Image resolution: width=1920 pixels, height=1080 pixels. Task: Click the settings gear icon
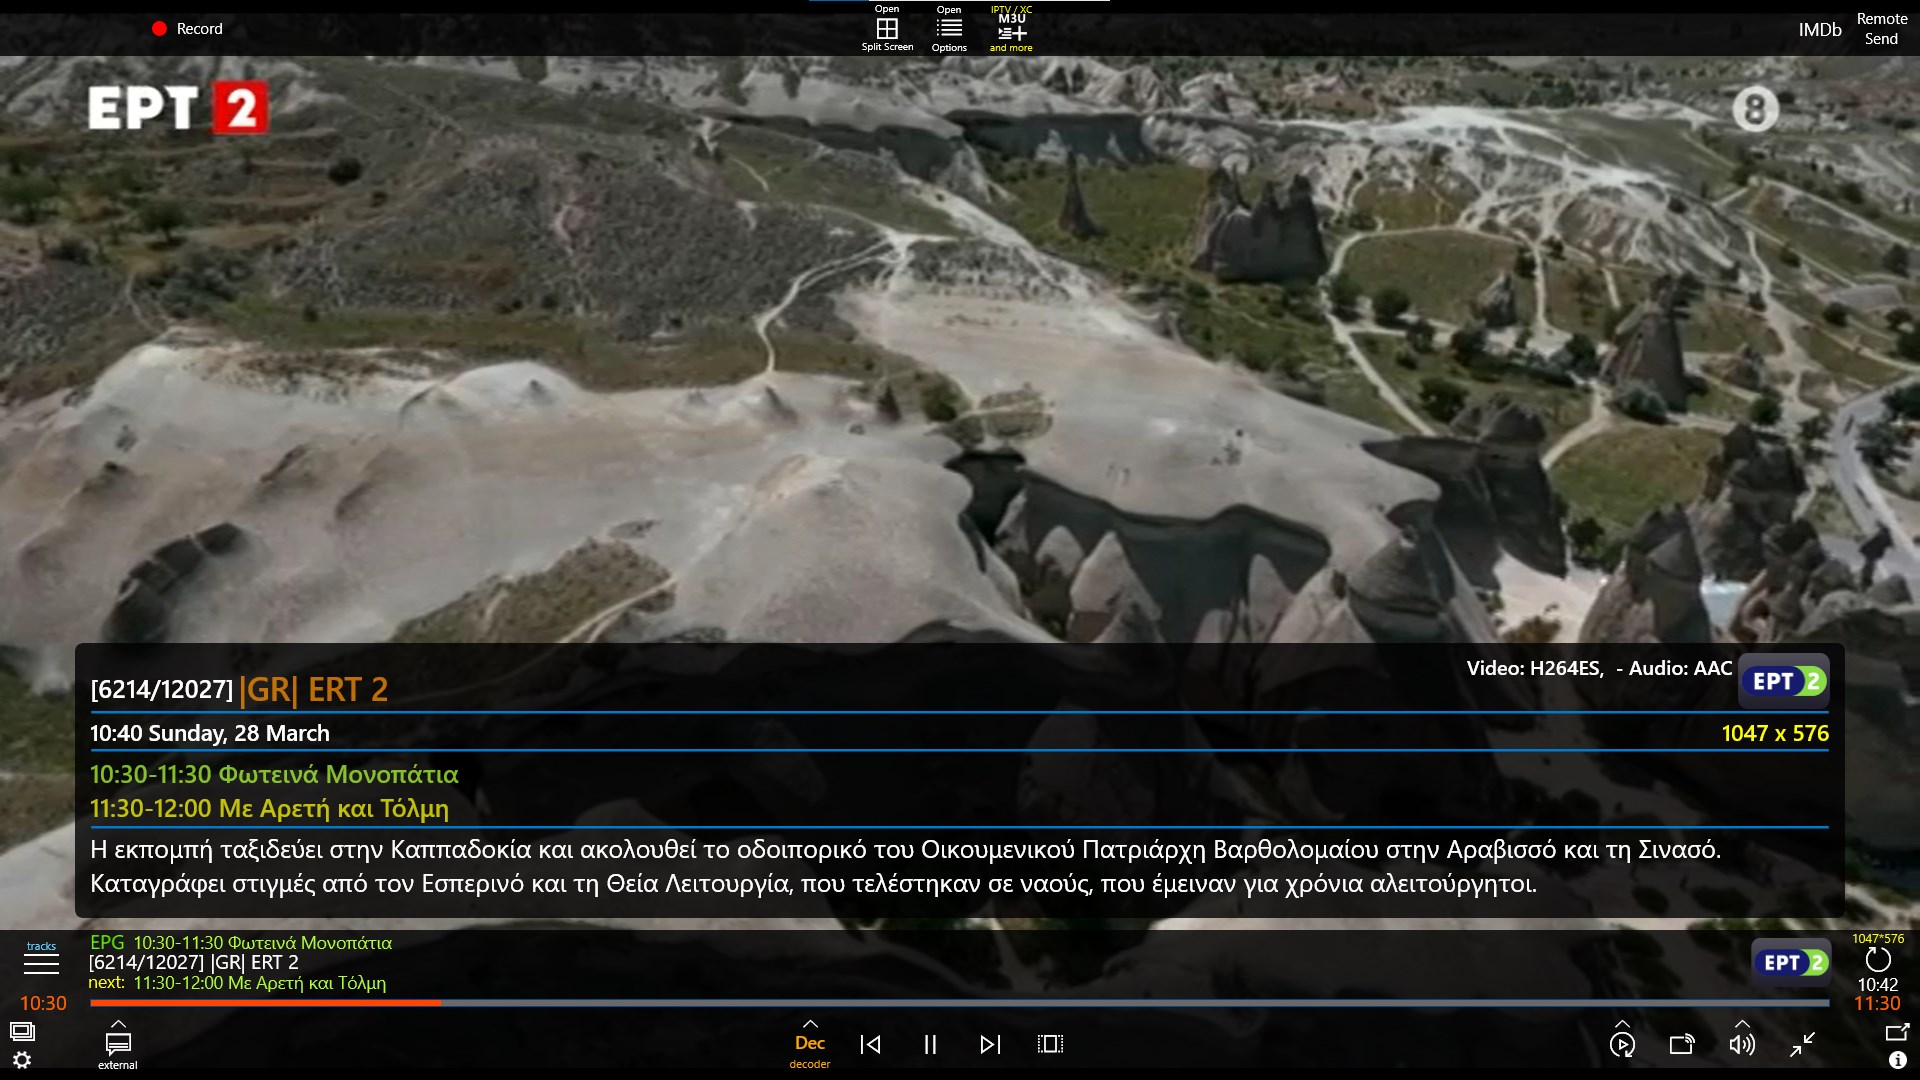(x=20, y=1062)
